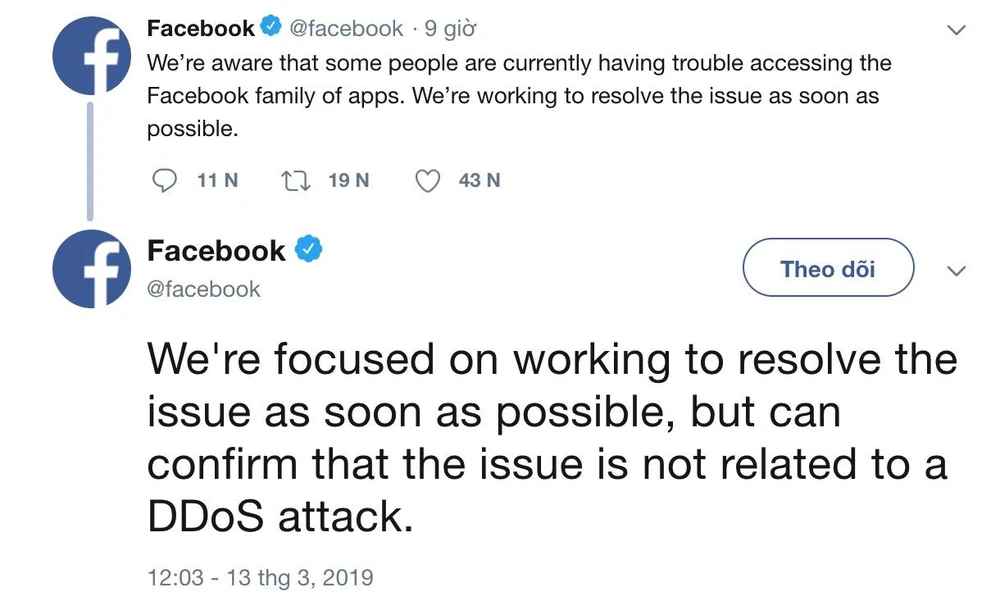The image size is (1000, 610).
Task: Click the "19 N" retweet count
Action: point(349,181)
